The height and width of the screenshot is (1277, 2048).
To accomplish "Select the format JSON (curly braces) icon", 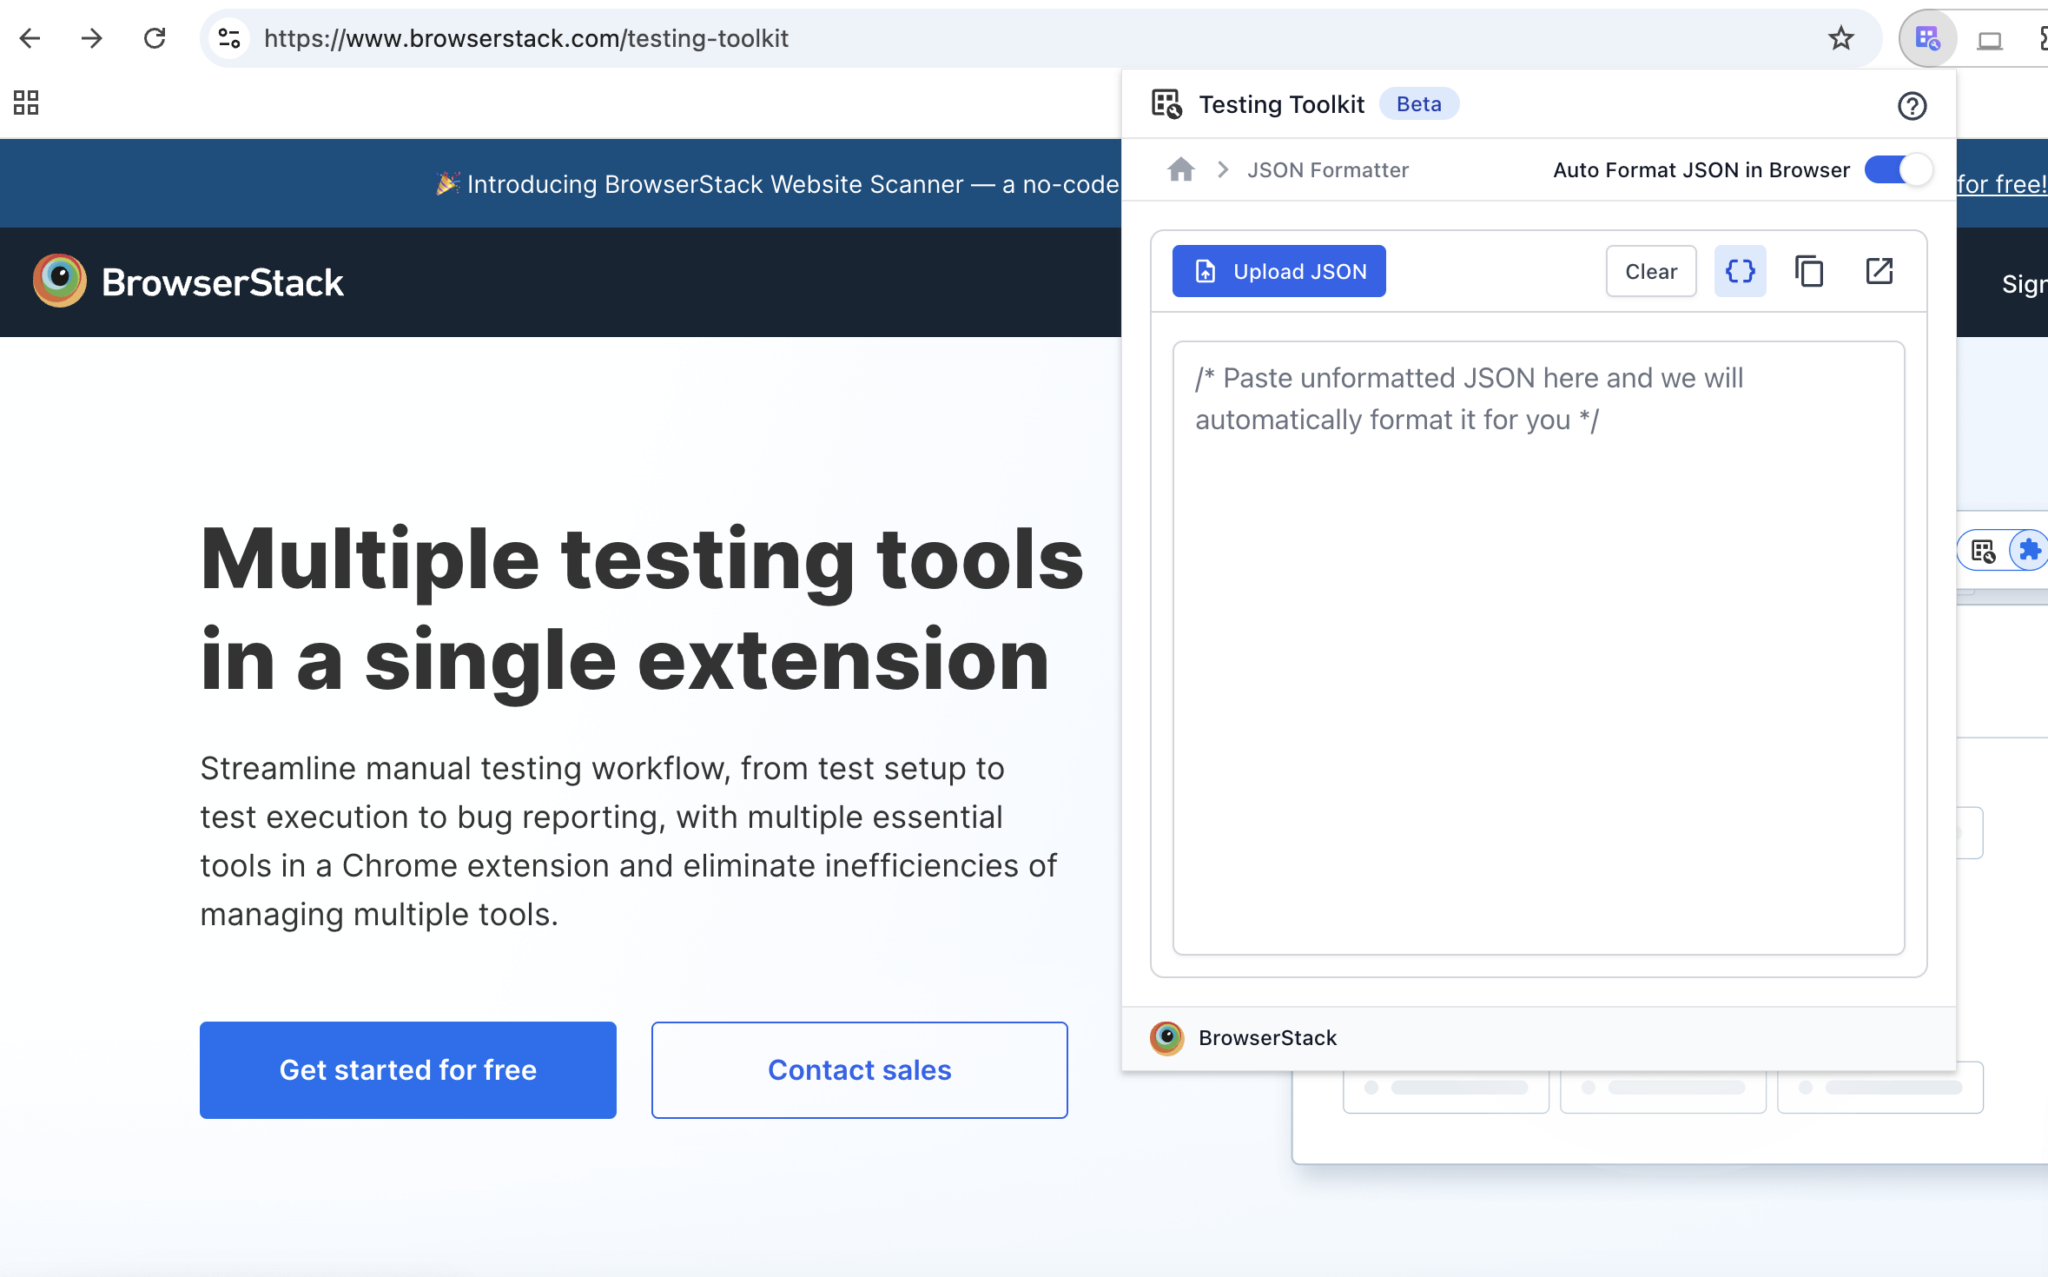I will point(1739,271).
